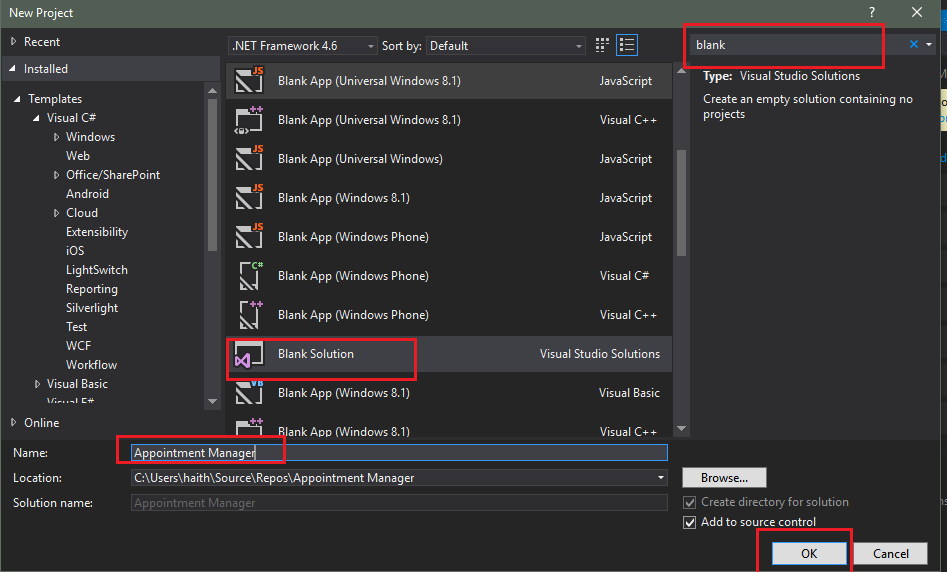Collapse the Templates tree node
The image size is (947, 572).
pyautogui.click(x=18, y=98)
